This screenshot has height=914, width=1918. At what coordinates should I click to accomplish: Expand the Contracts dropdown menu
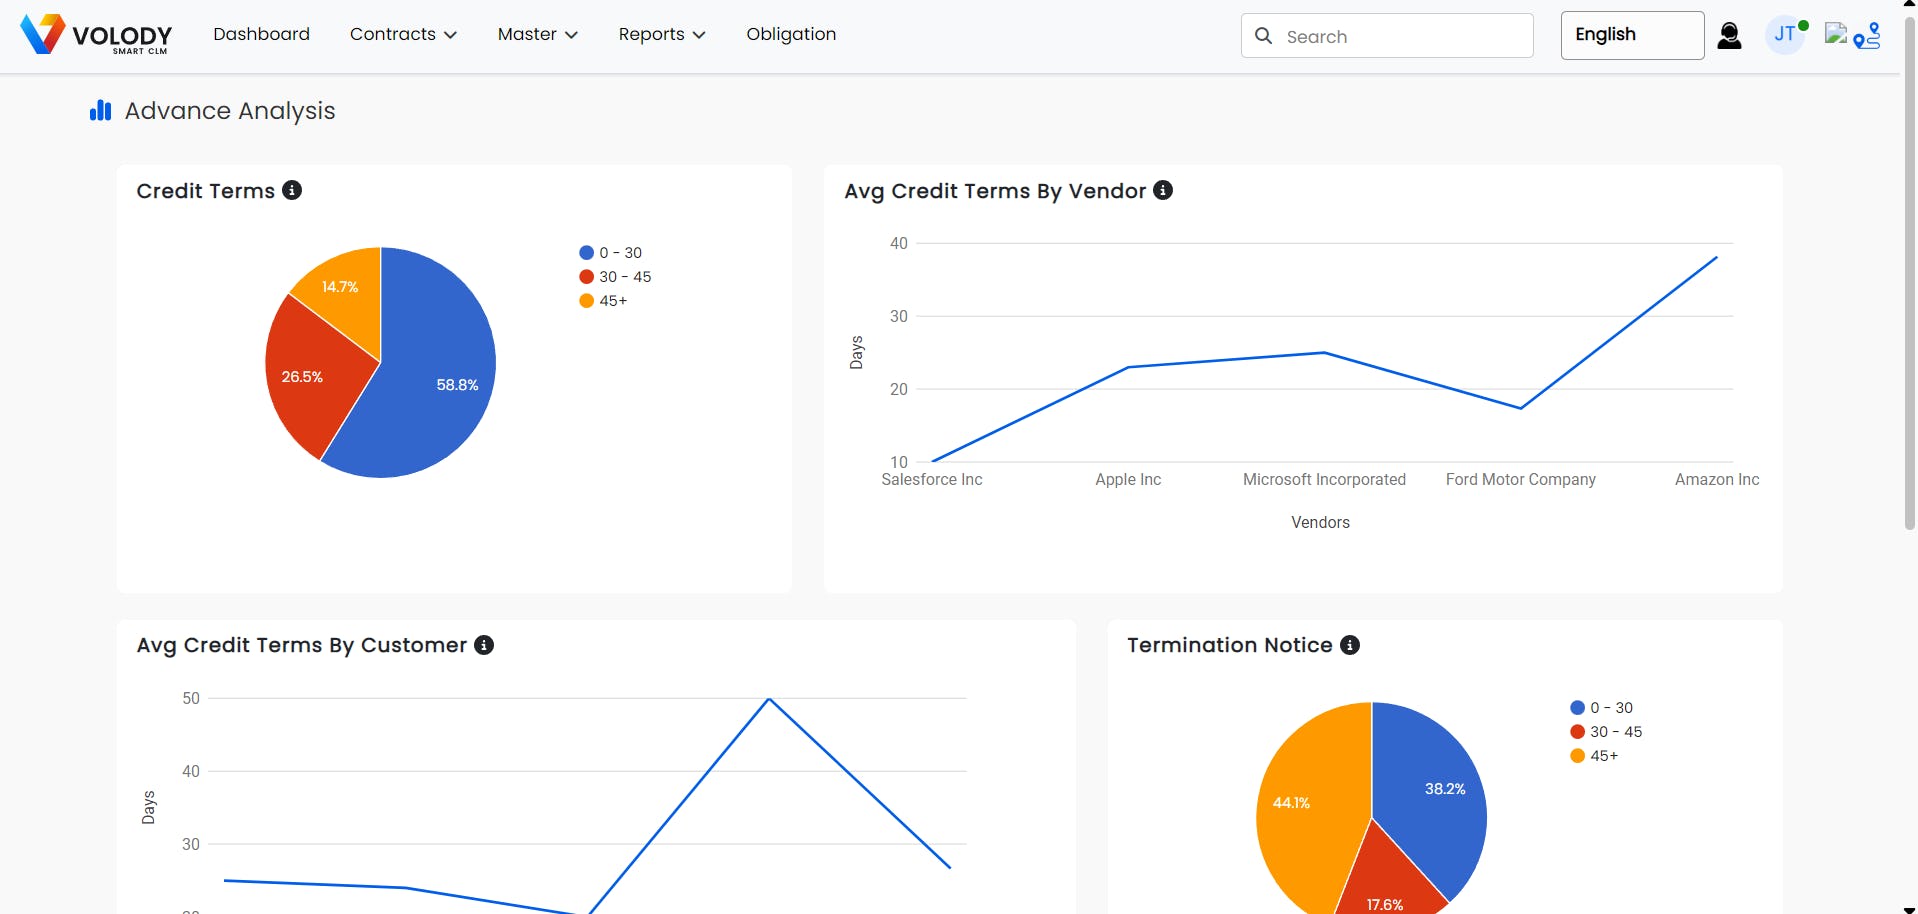point(403,34)
